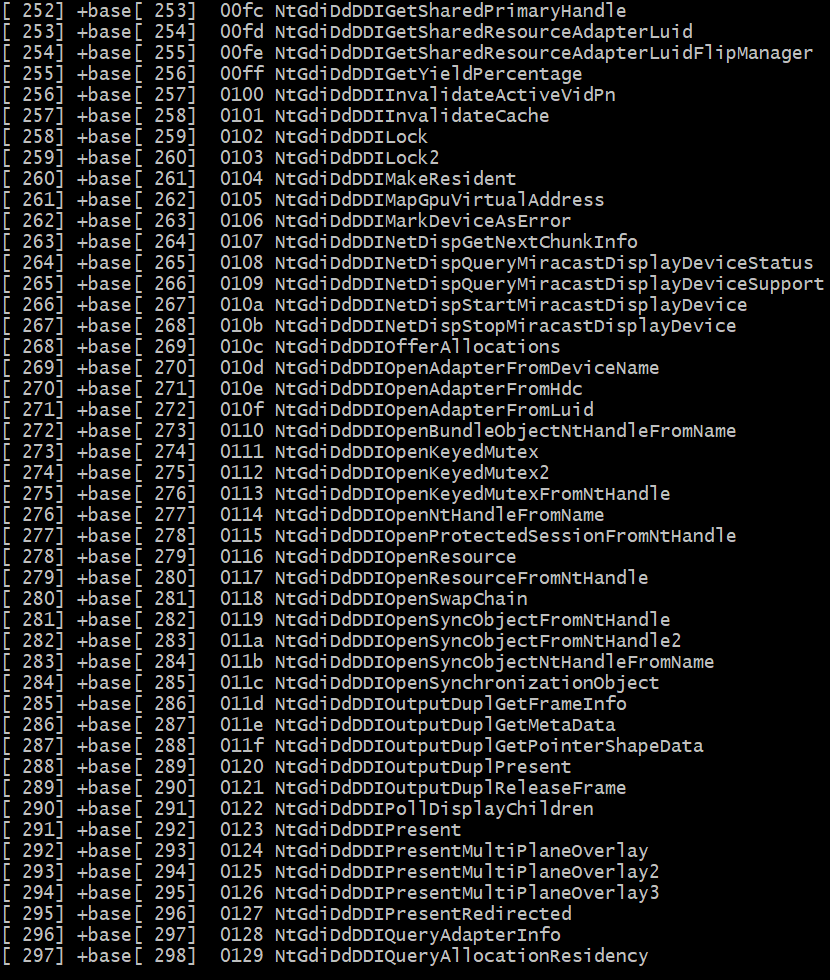This screenshot has width=830, height=980.
Task: Click hex value 0106 for MarkDeviceAsError
Action: [241, 221]
